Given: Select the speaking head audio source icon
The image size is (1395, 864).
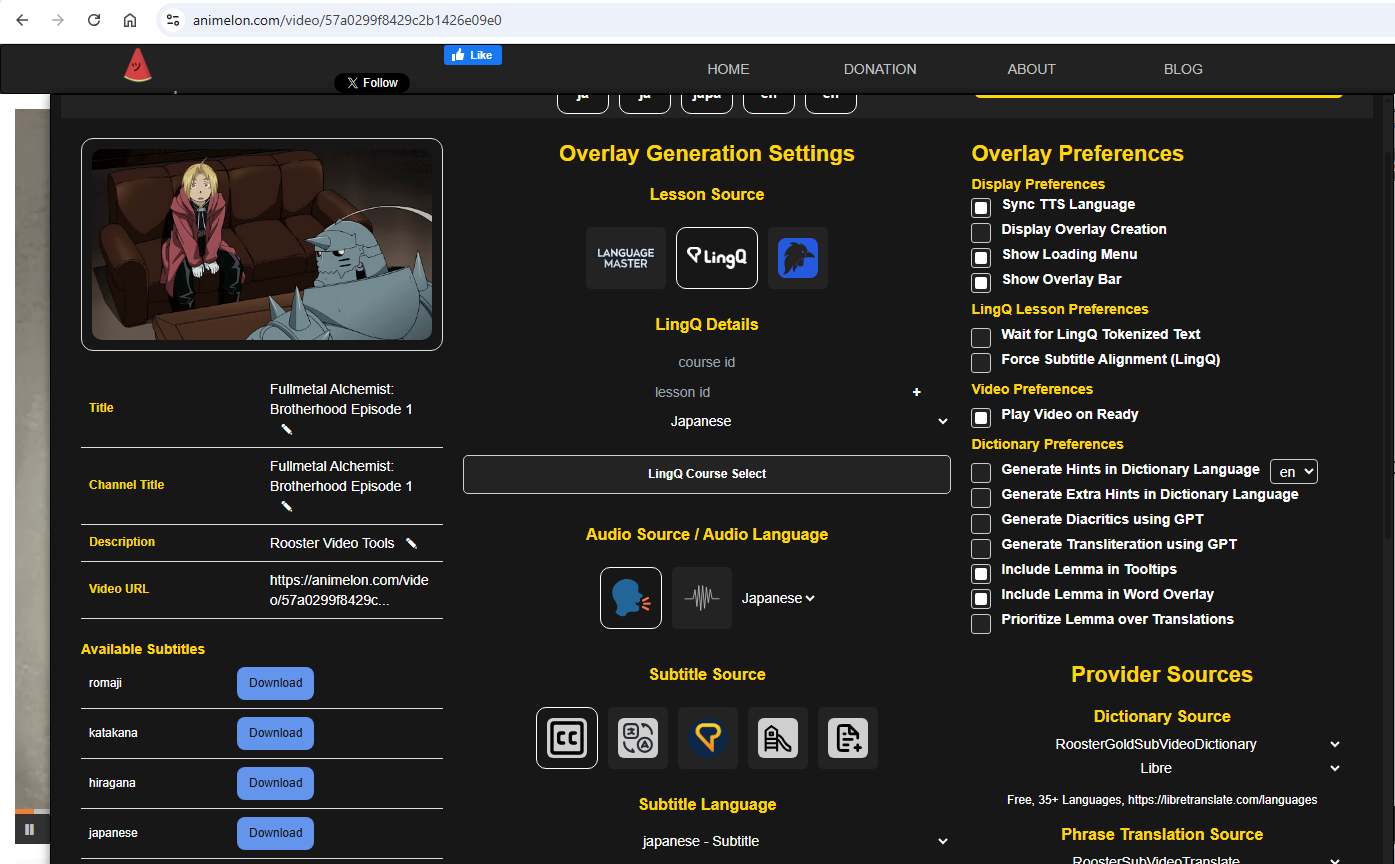Looking at the screenshot, I should (x=631, y=598).
